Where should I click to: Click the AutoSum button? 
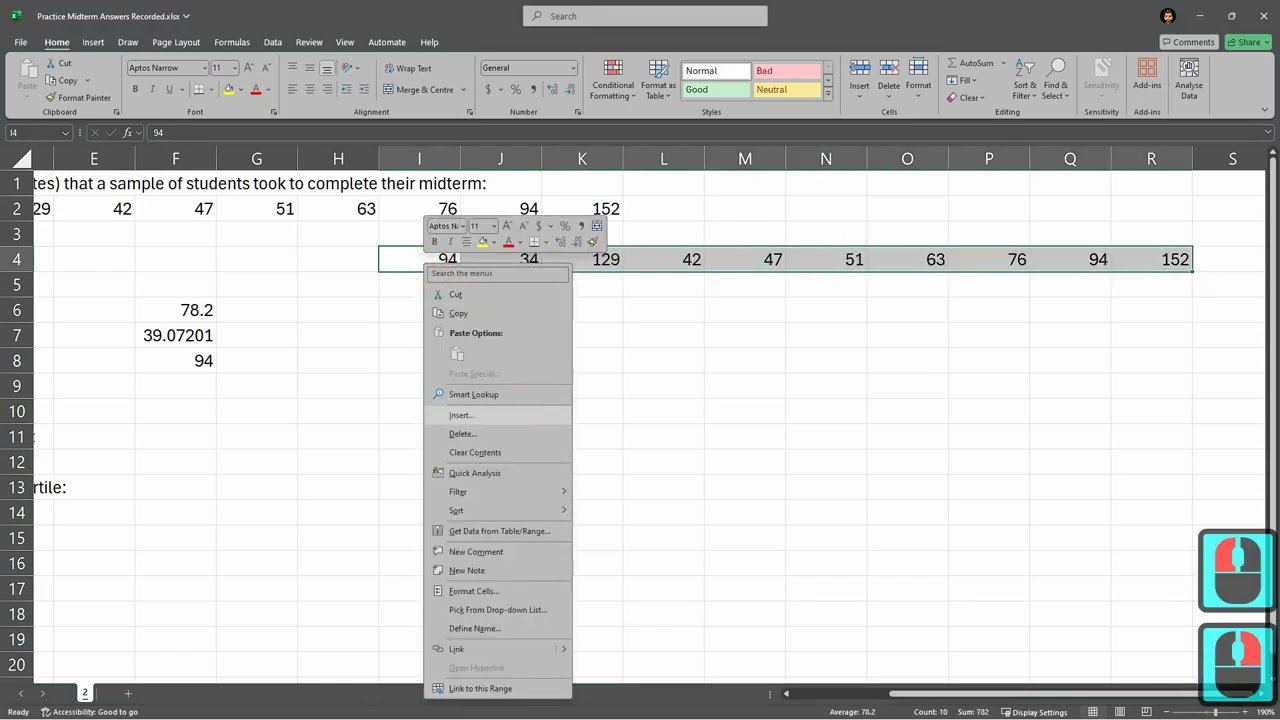tap(970, 63)
